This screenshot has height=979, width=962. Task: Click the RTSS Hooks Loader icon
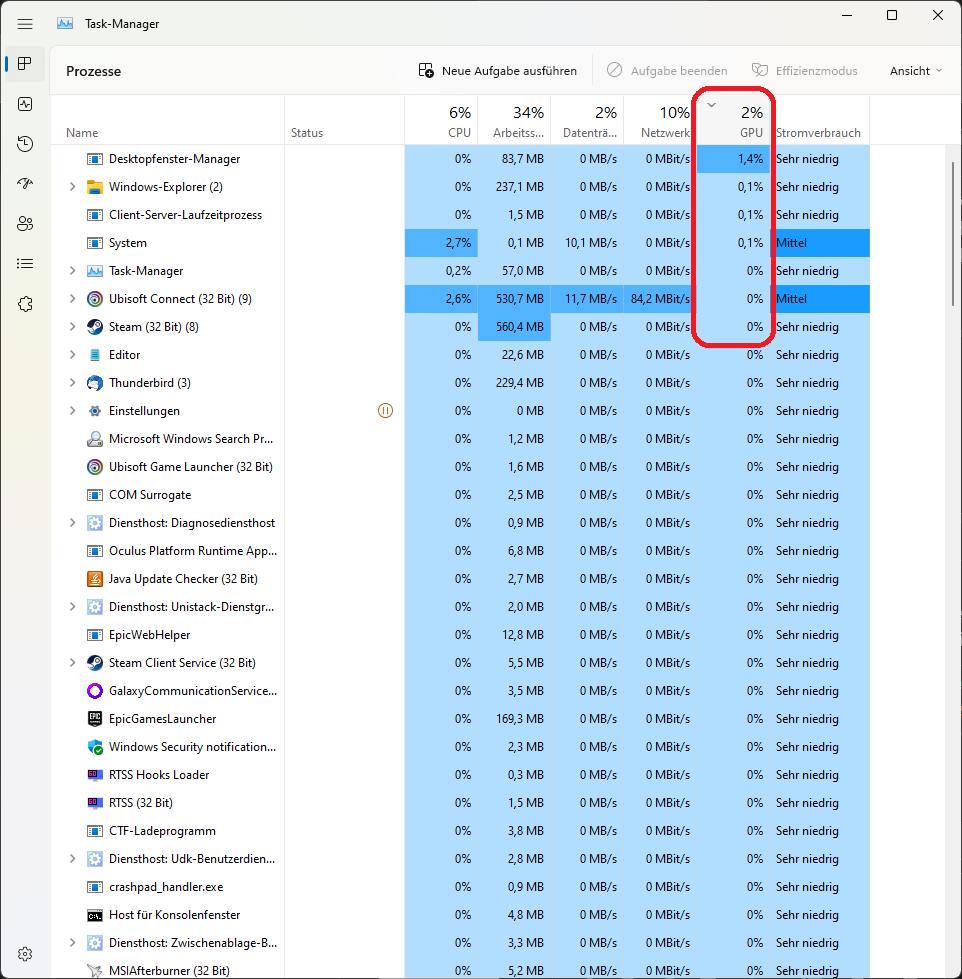tap(95, 775)
